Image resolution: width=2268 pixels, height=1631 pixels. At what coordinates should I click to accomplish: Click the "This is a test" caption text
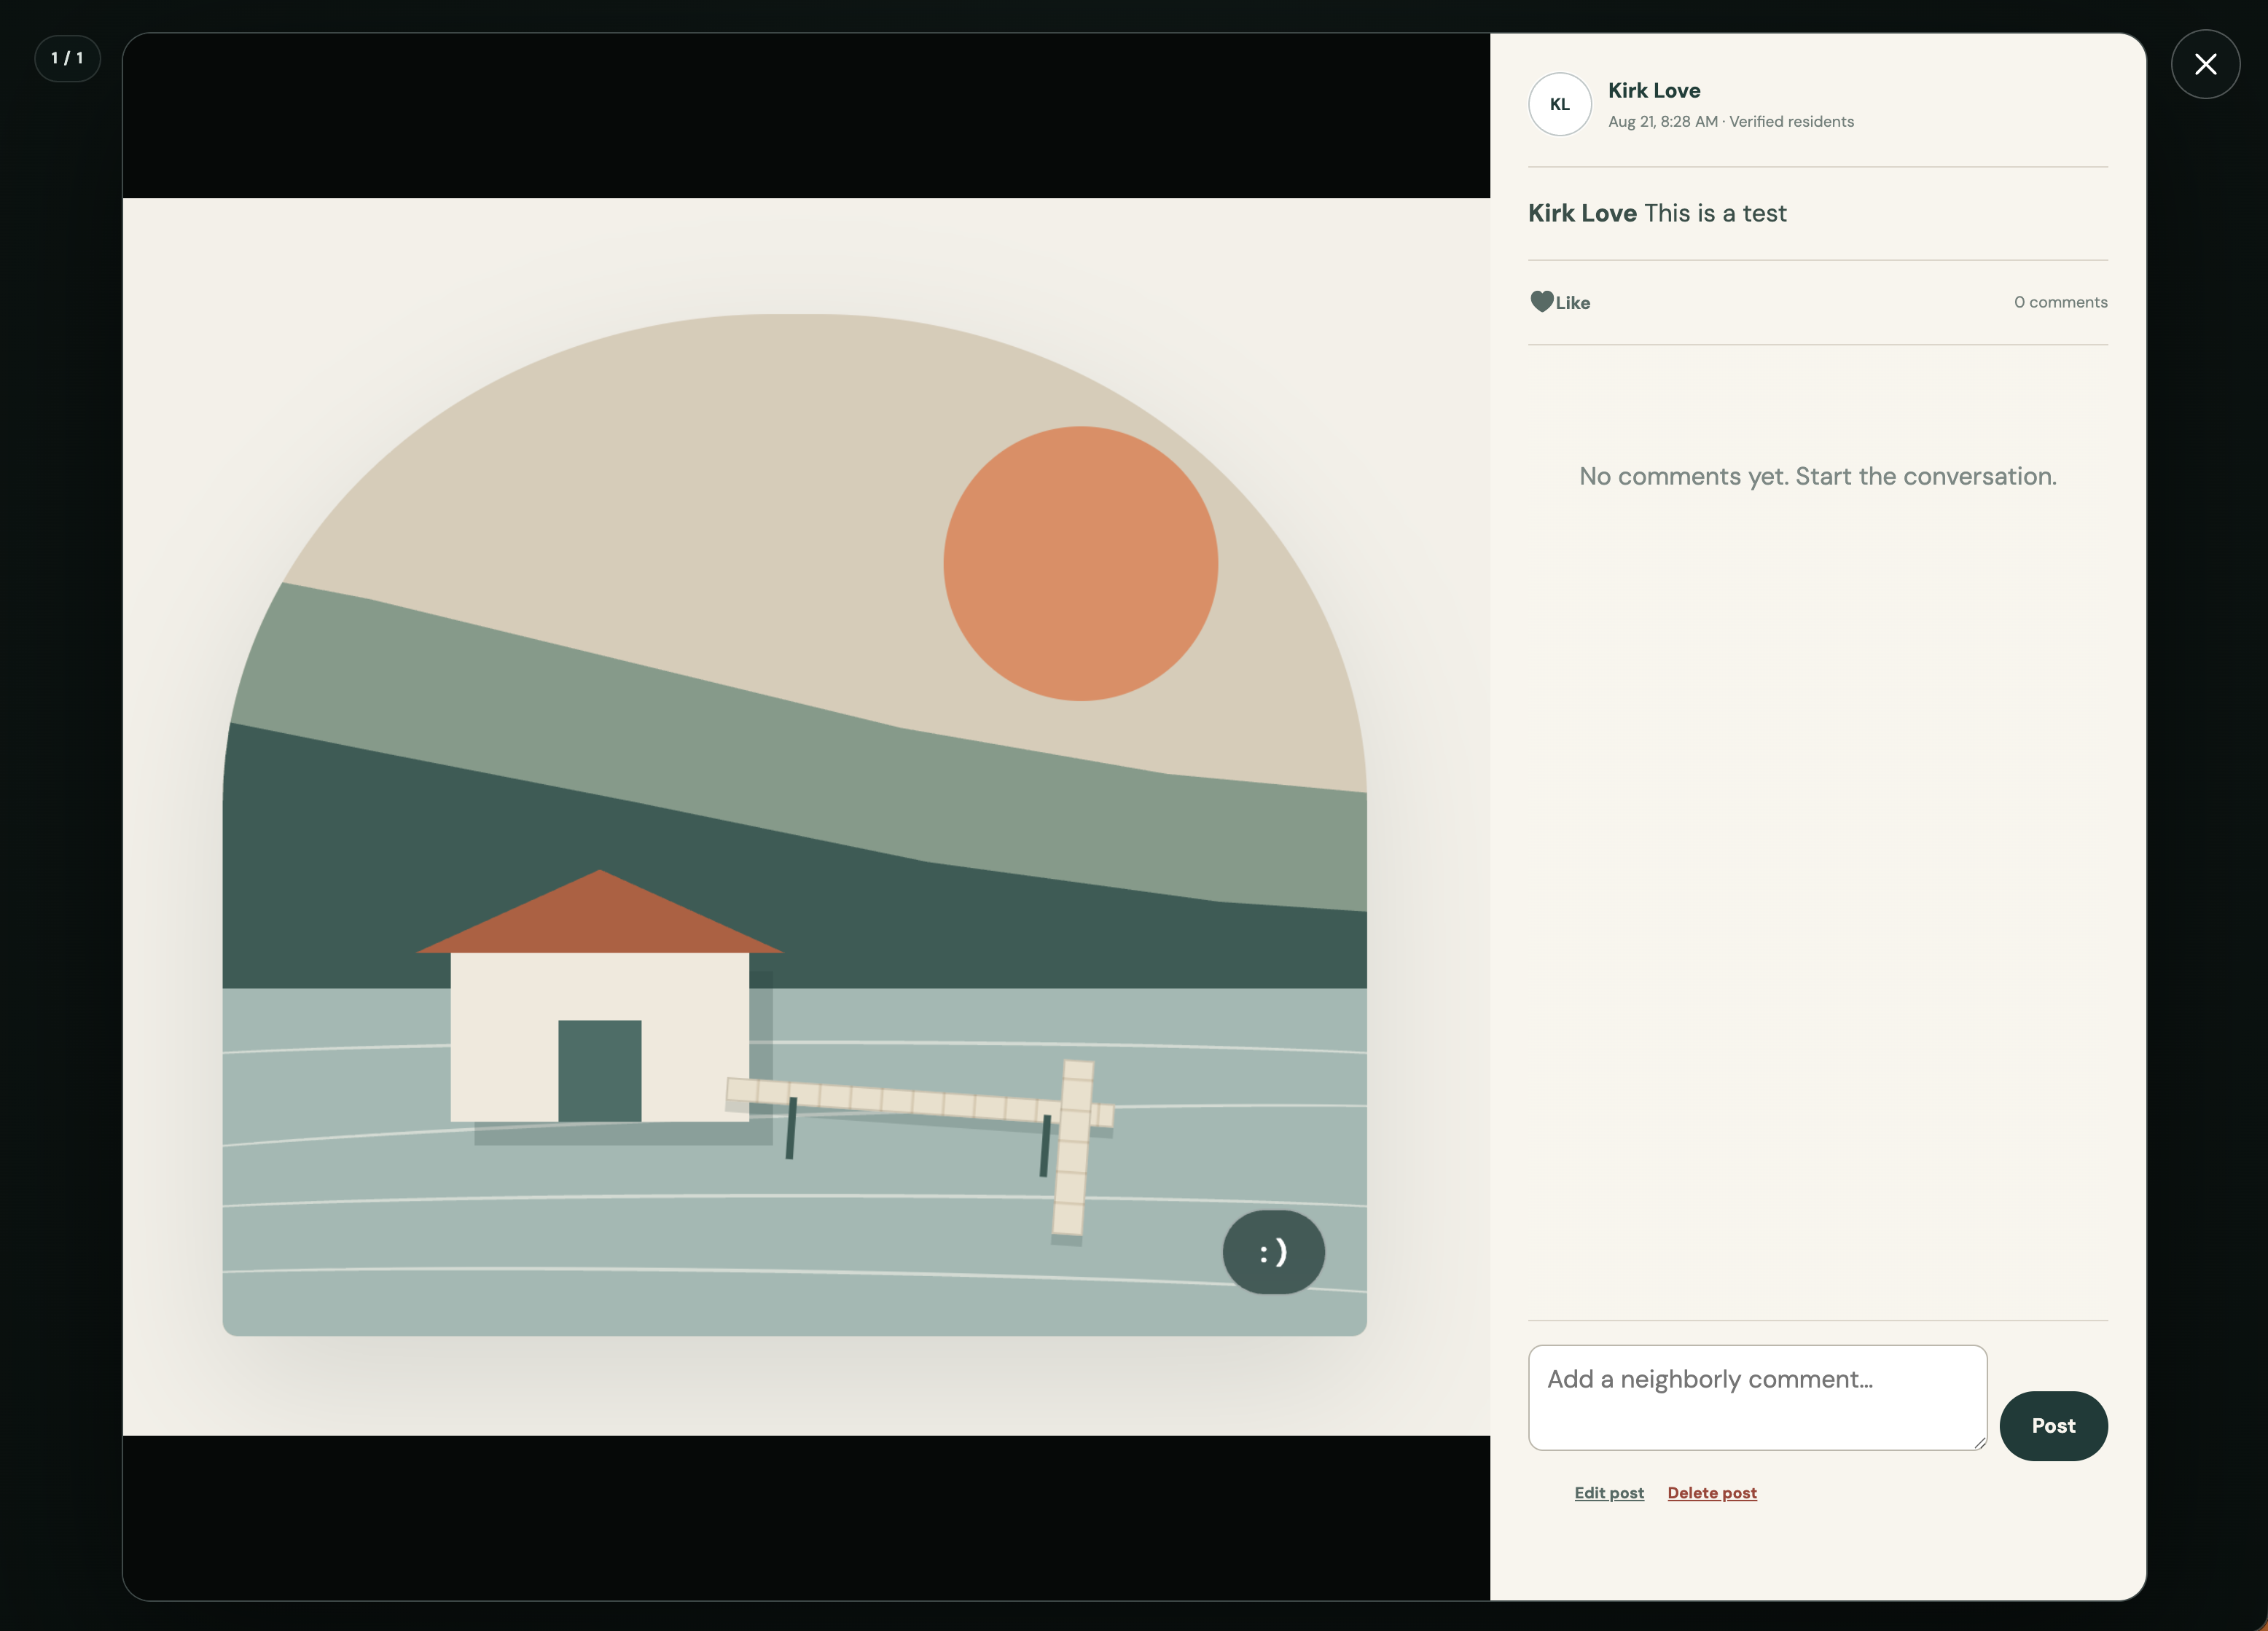coord(1715,213)
